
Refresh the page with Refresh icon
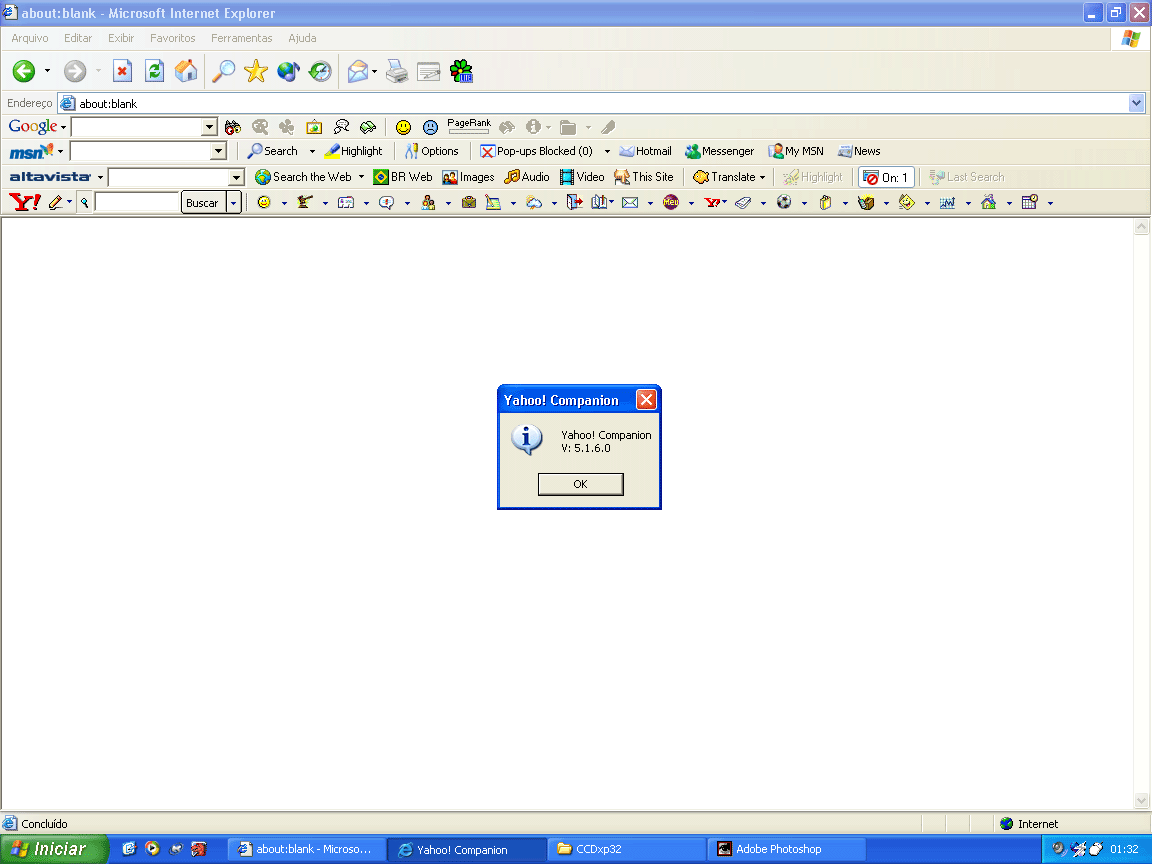tap(154, 71)
